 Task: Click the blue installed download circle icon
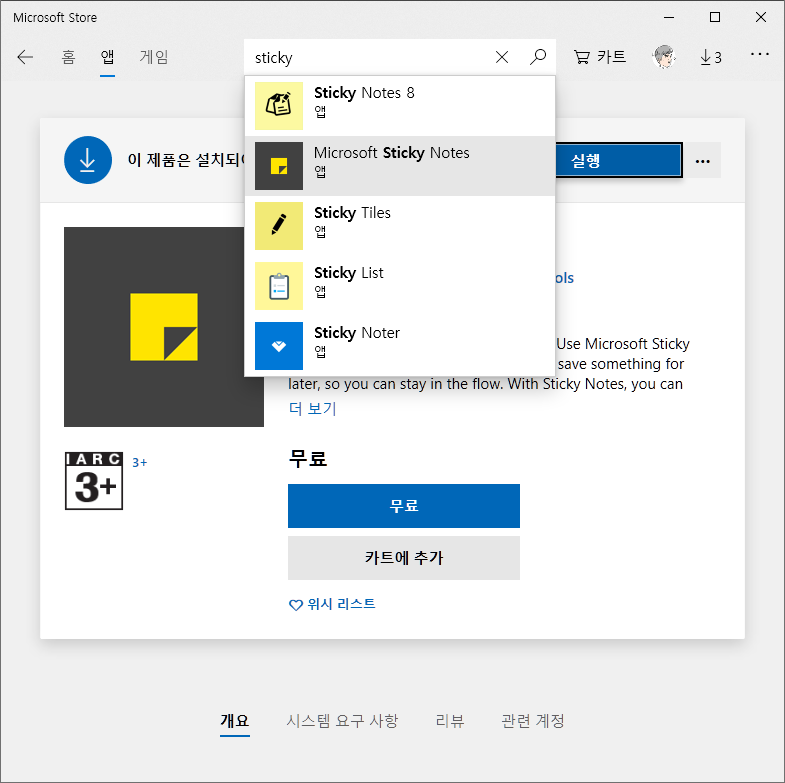tap(88, 160)
